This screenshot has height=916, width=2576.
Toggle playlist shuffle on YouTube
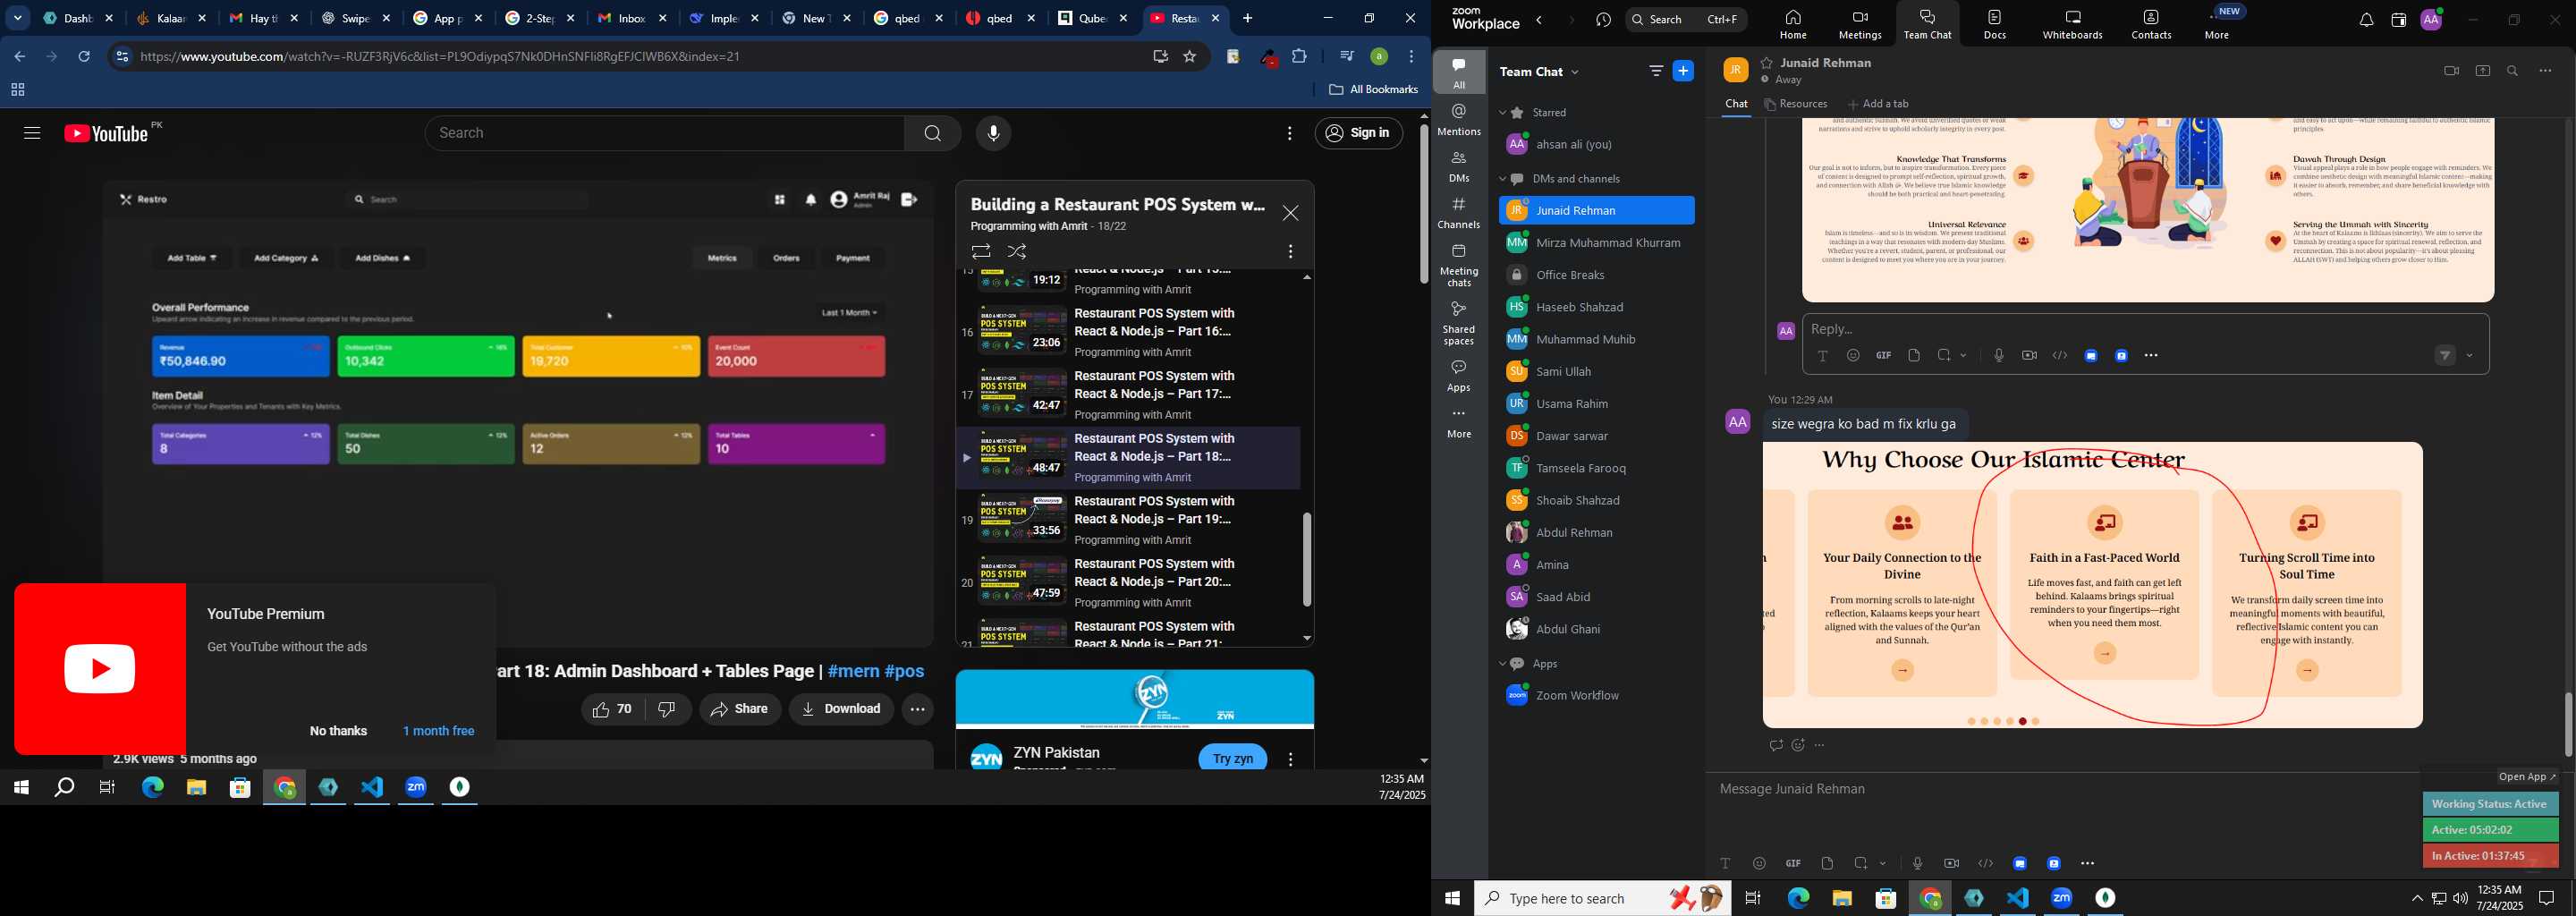1017,251
